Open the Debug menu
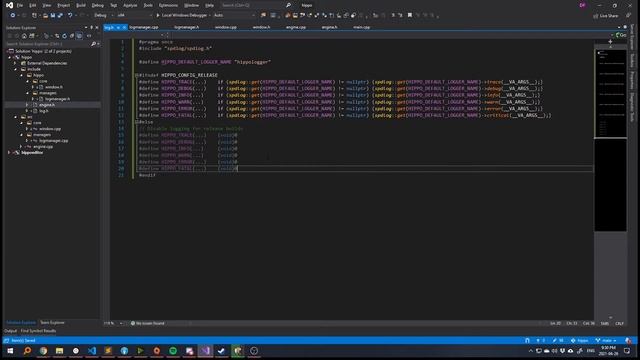 [98, 5]
